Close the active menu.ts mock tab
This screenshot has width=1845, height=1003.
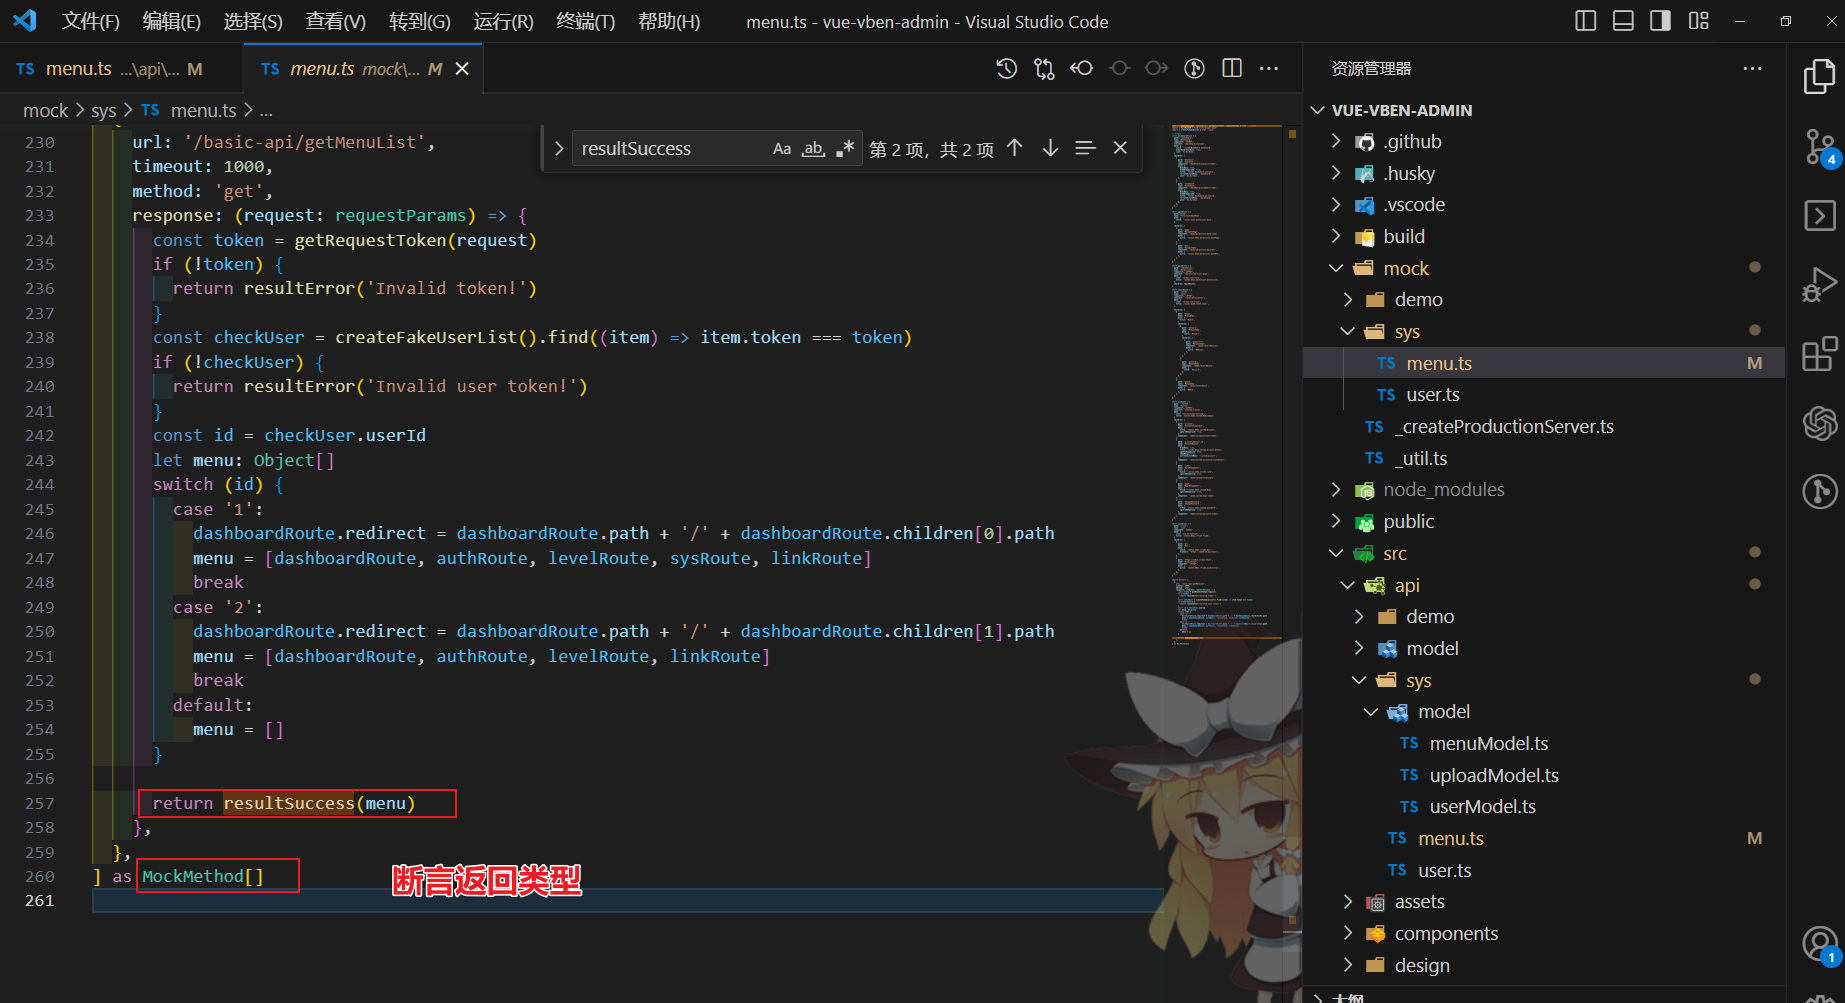(462, 68)
